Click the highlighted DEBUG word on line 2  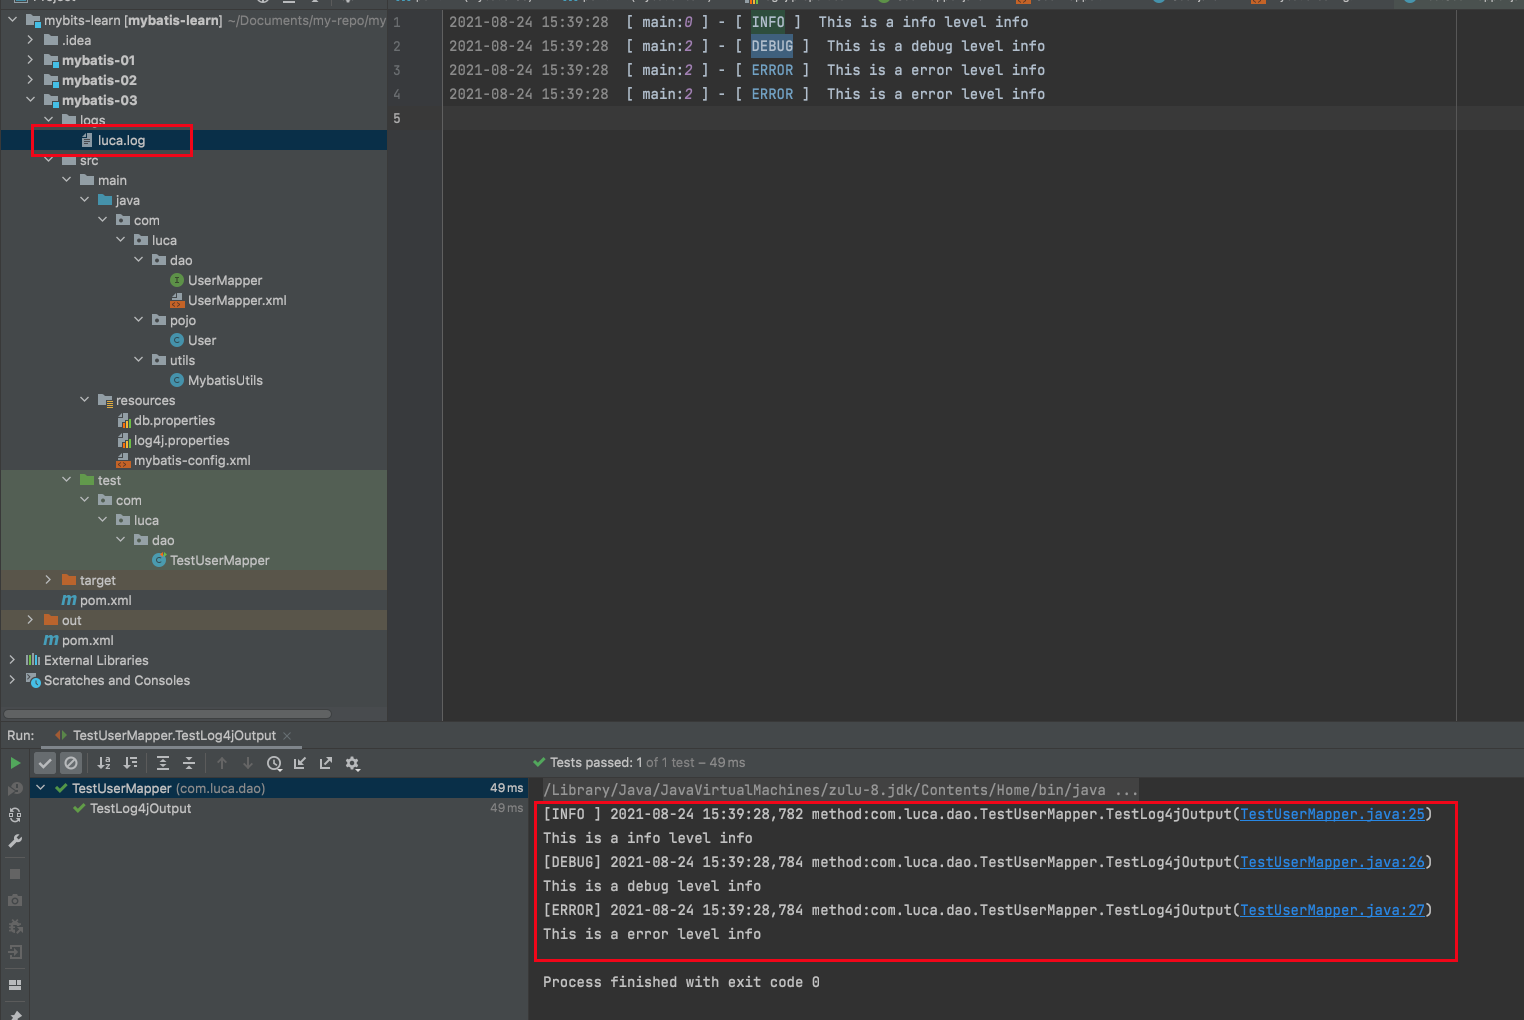click(772, 46)
